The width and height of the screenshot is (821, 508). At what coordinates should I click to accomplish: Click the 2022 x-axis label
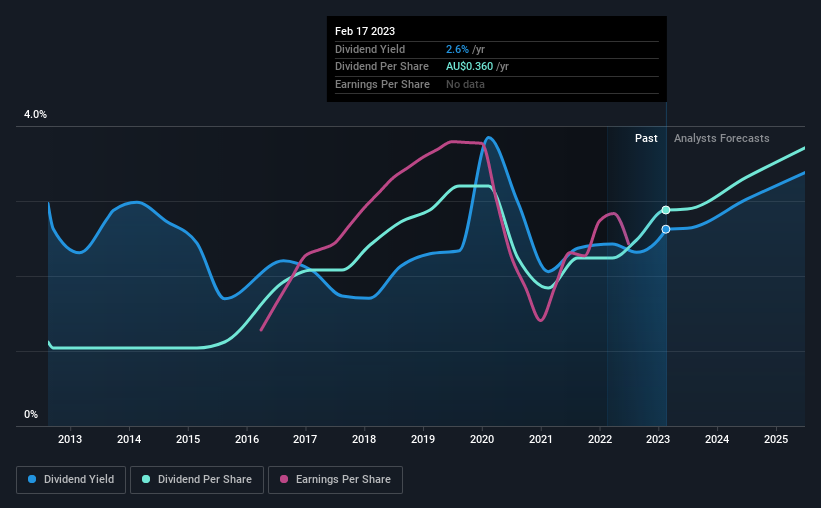[600, 439]
